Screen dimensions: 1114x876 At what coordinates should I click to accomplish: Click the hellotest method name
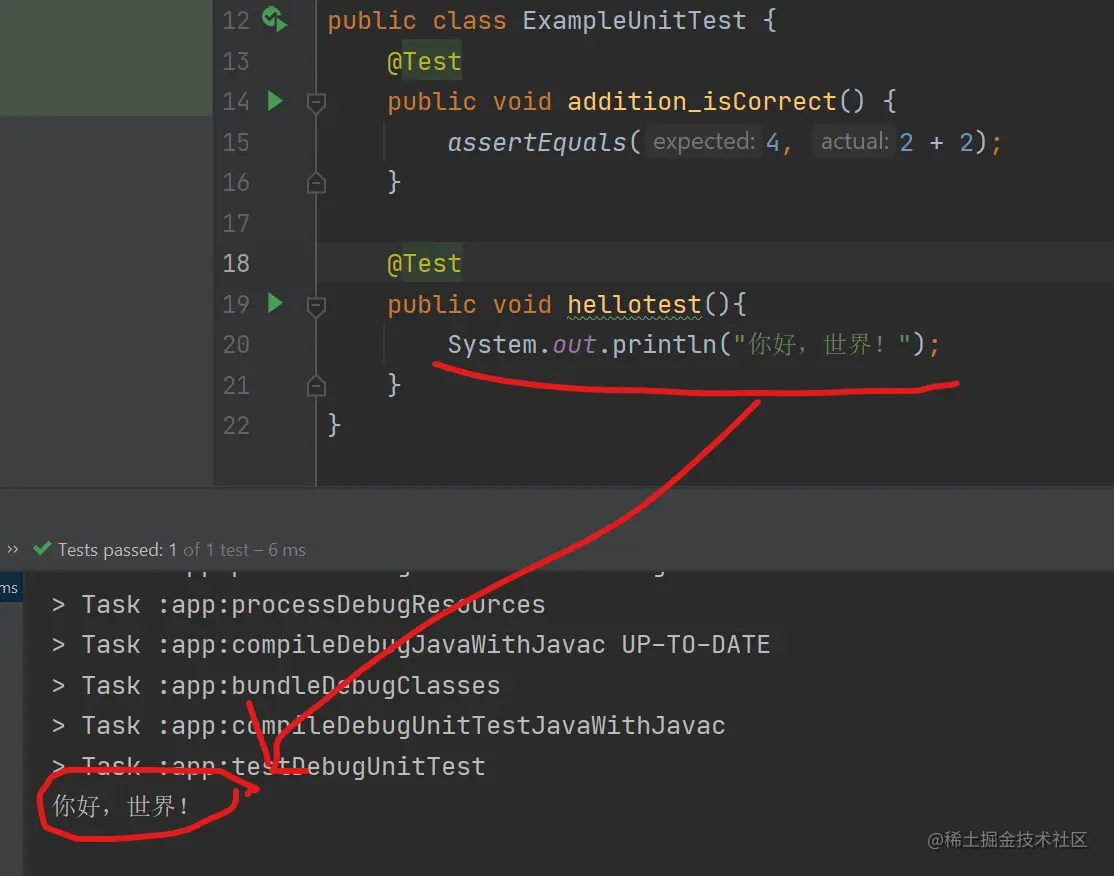[634, 304]
